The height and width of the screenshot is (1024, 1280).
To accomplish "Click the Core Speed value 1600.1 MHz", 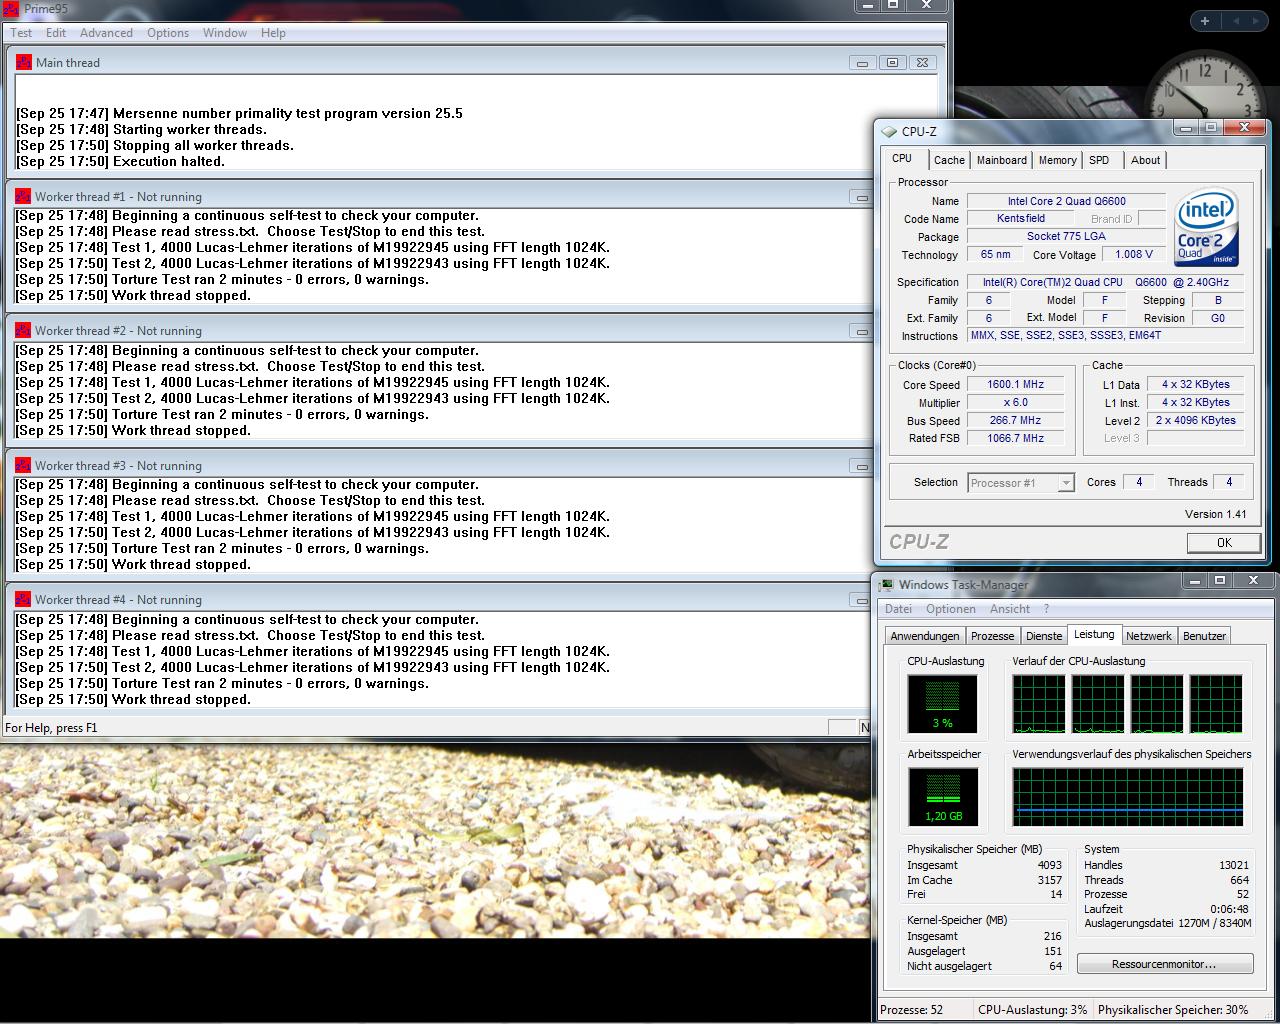I will pyautogui.click(x=1015, y=384).
